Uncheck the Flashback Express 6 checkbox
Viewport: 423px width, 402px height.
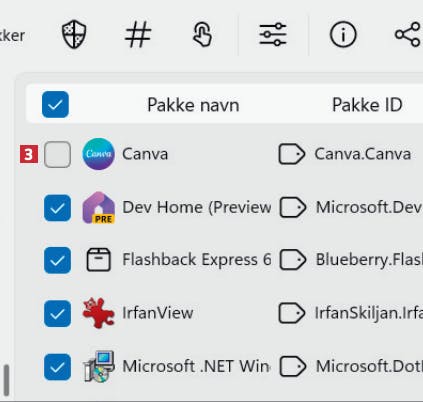(57, 260)
